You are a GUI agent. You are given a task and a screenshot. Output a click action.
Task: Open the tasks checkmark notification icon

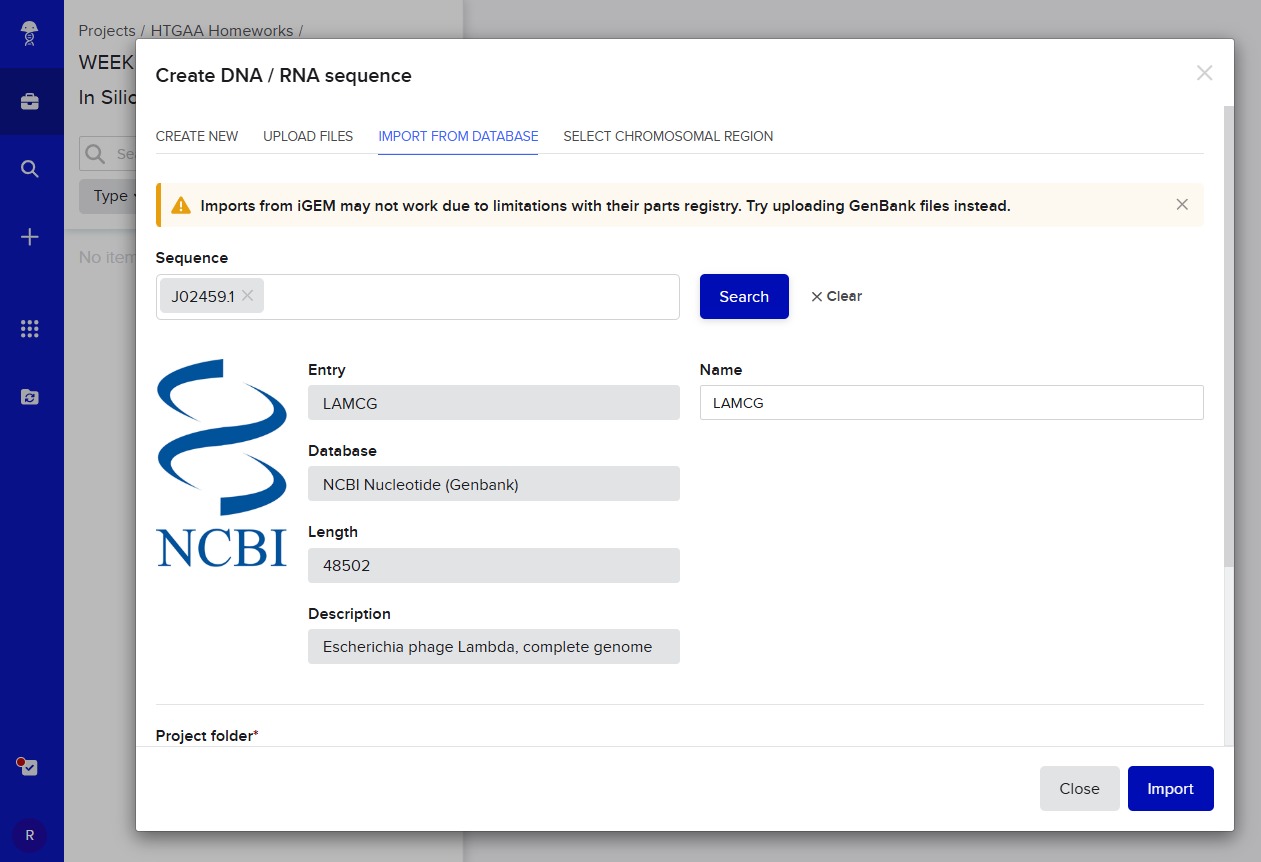[29, 767]
